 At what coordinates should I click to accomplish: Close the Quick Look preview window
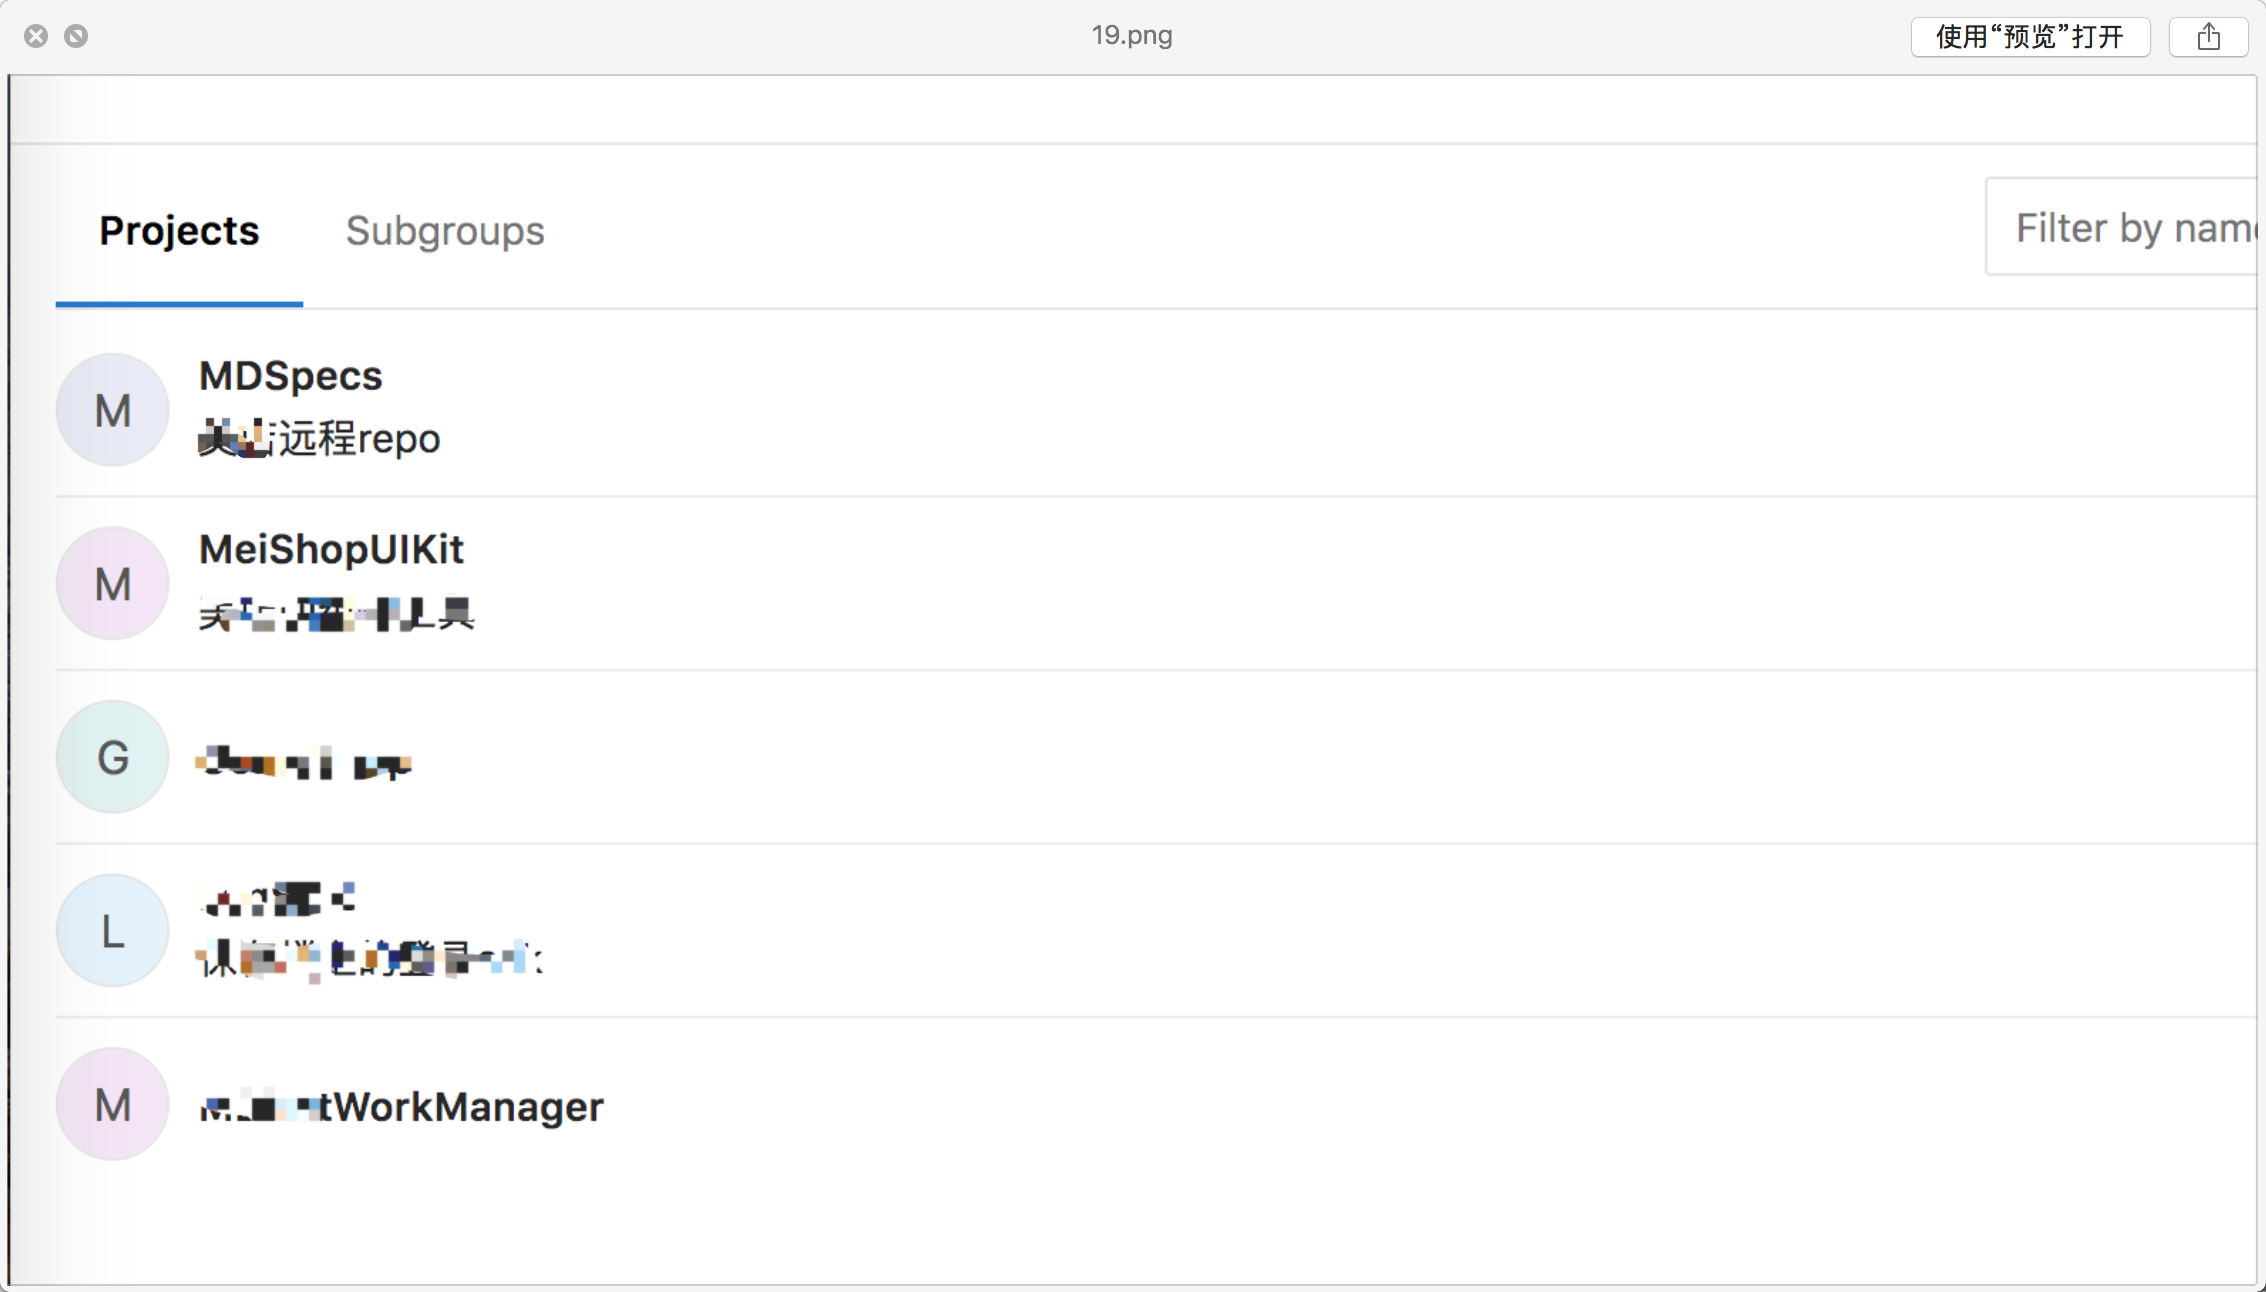(x=36, y=36)
